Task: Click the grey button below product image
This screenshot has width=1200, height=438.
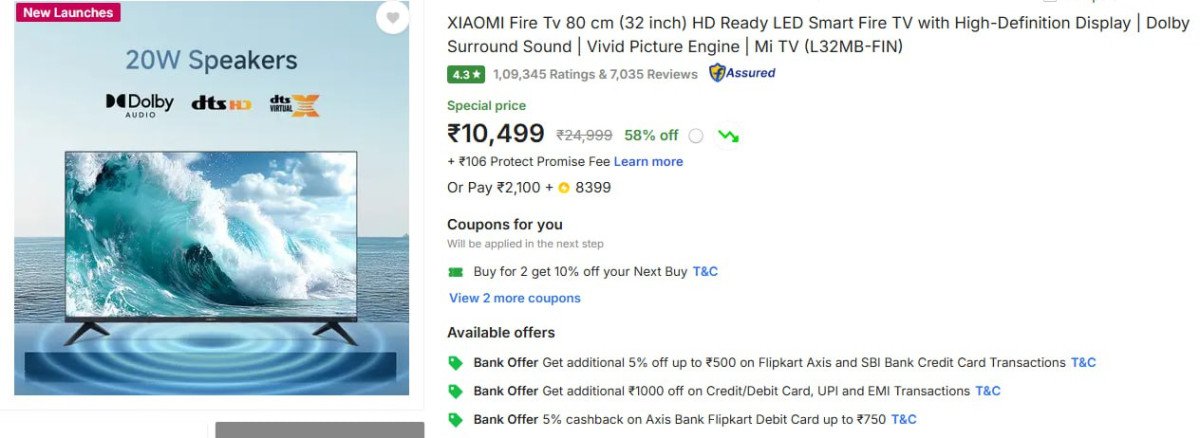Action: [320, 430]
